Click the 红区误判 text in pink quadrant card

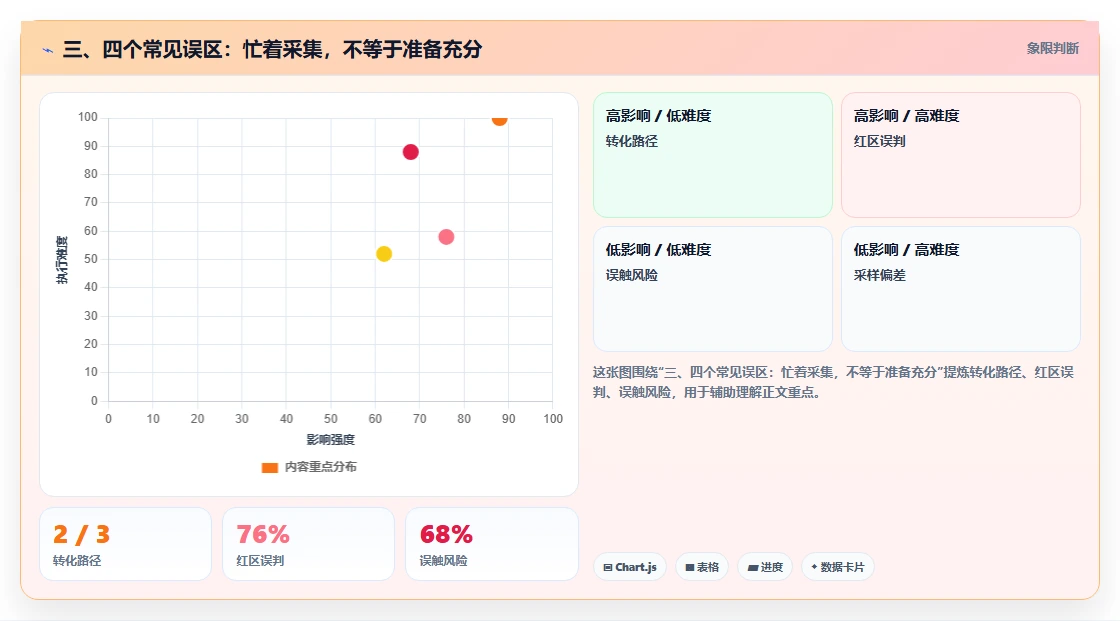879,141
